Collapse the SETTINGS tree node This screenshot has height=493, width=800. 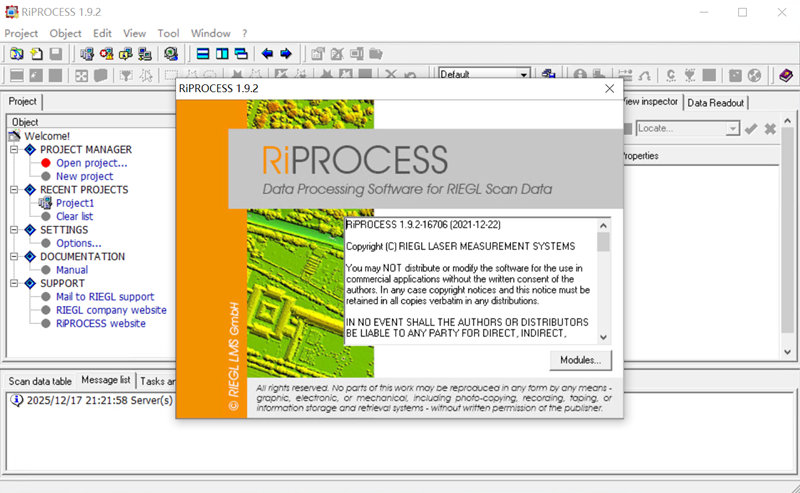[14, 230]
